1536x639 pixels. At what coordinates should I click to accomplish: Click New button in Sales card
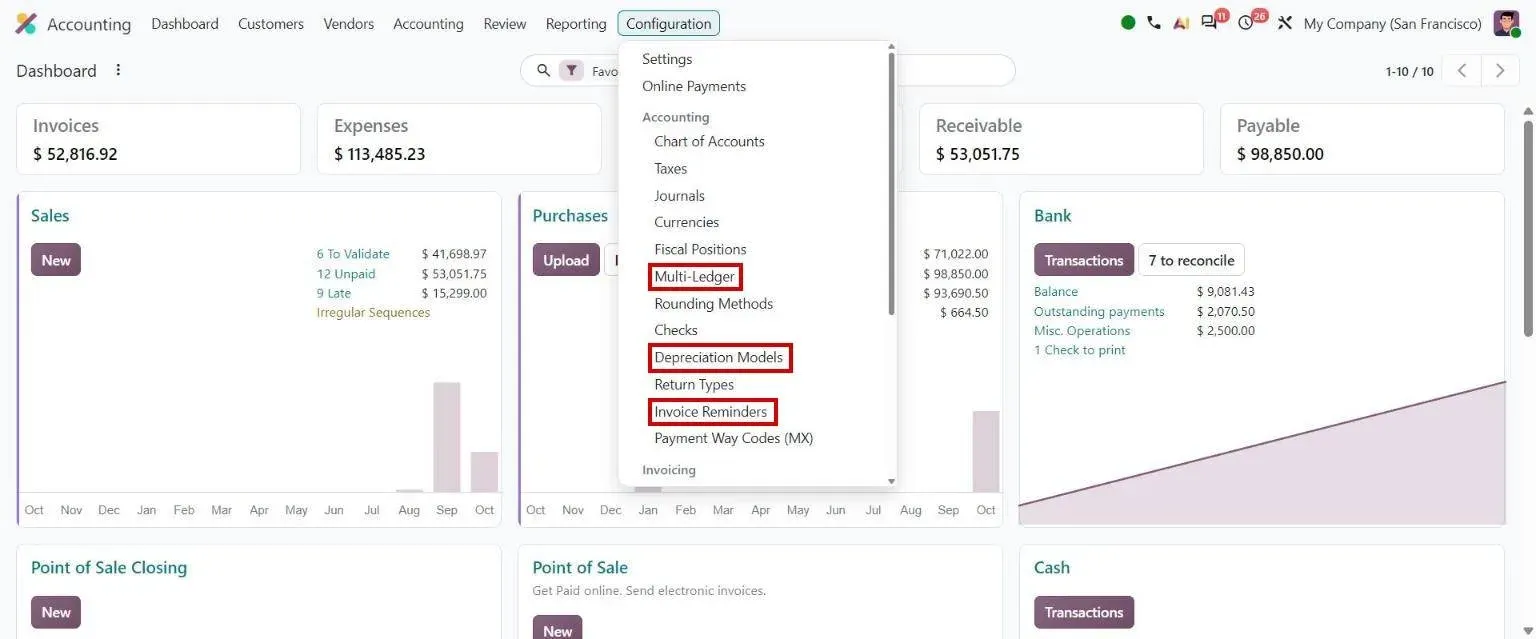pos(56,260)
